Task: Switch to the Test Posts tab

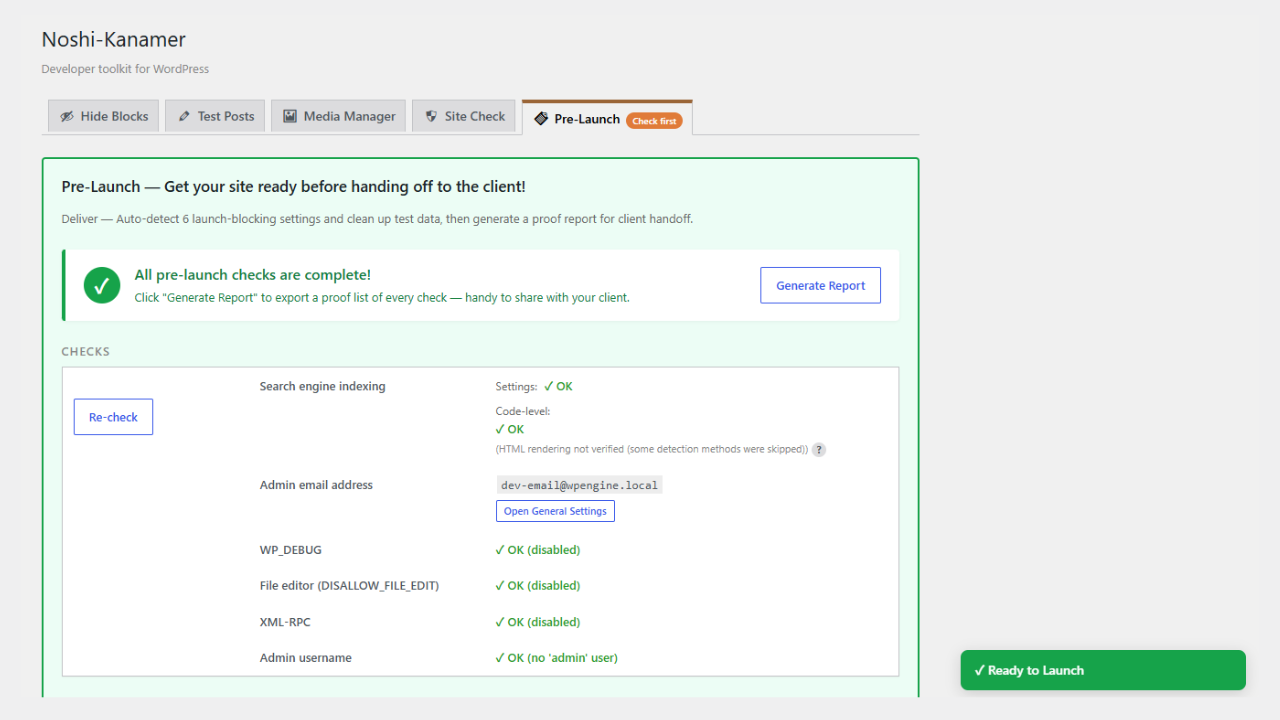Action: 216,116
